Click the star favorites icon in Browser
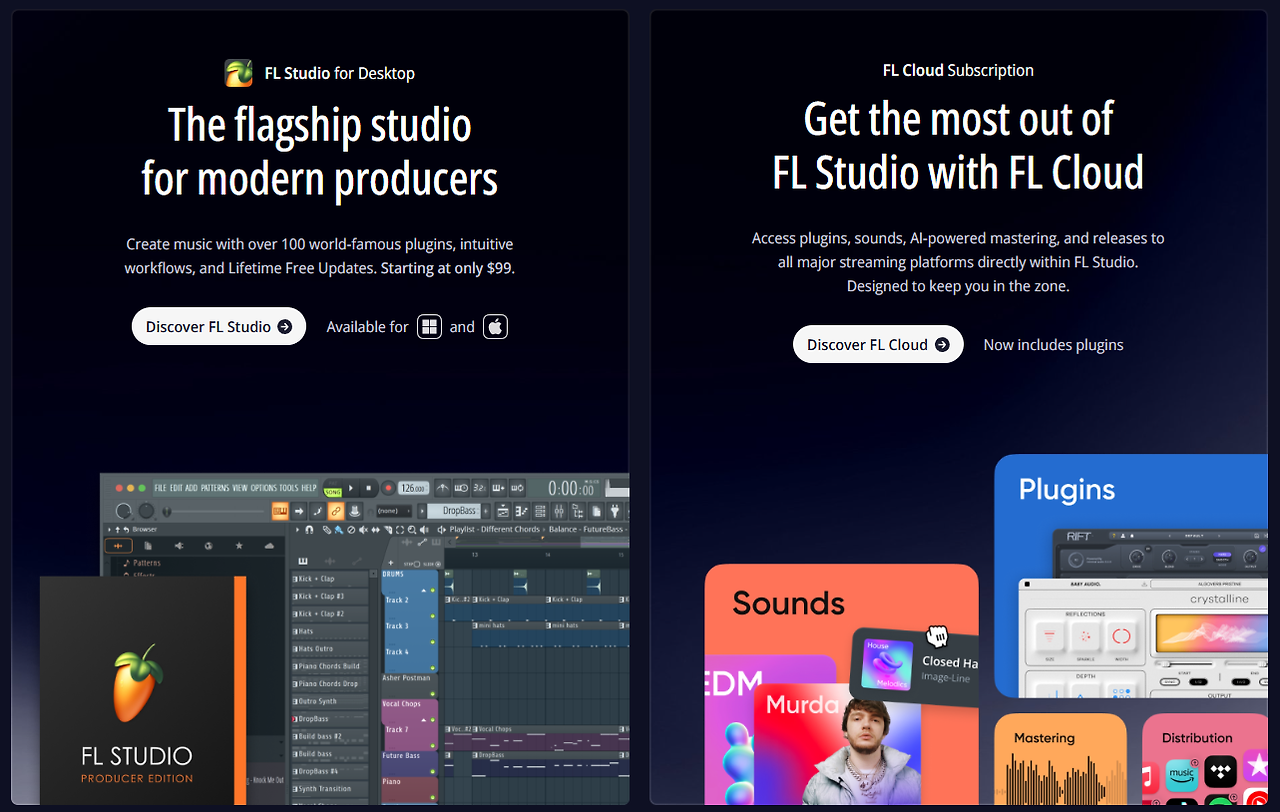The height and width of the screenshot is (812, 1280). 239,546
